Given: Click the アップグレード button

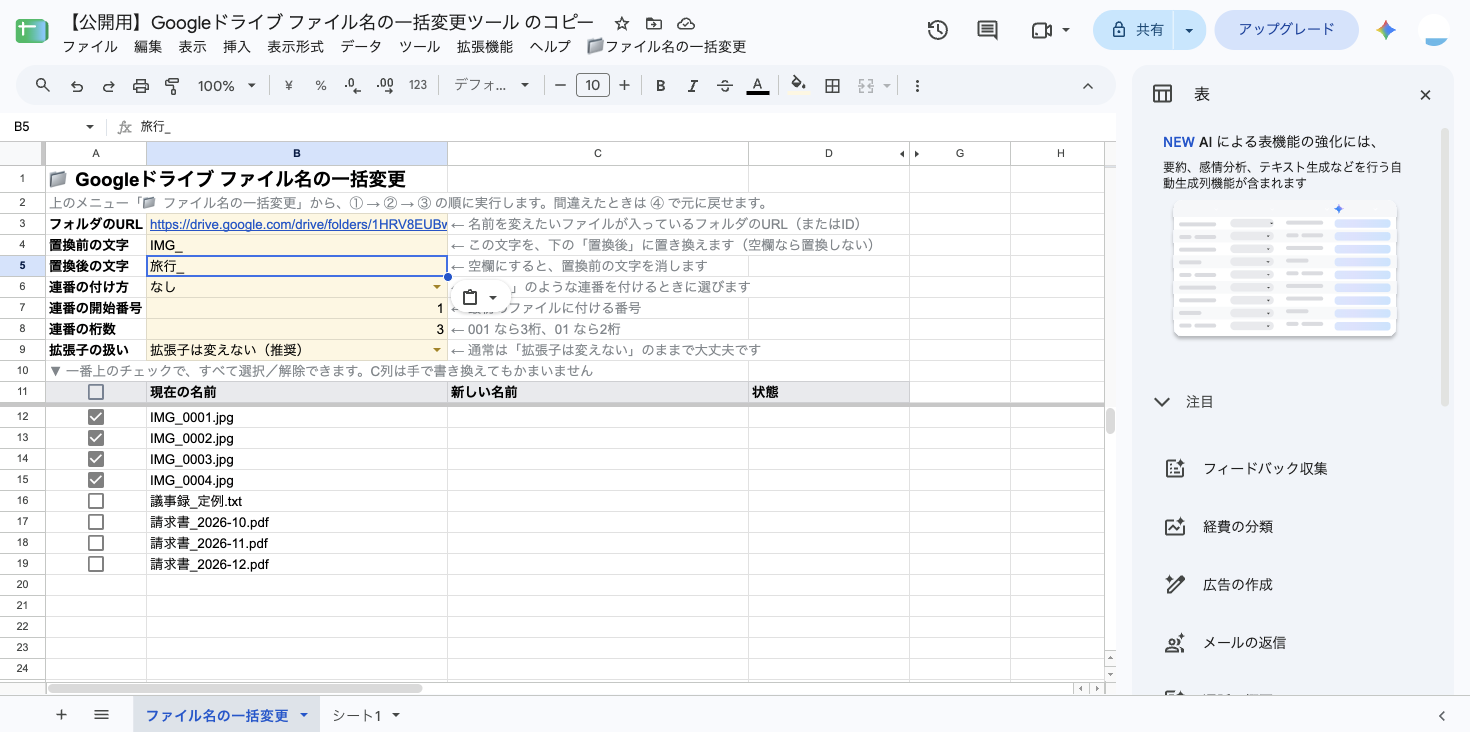Looking at the screenshot, I should (x=1286, y=30).
